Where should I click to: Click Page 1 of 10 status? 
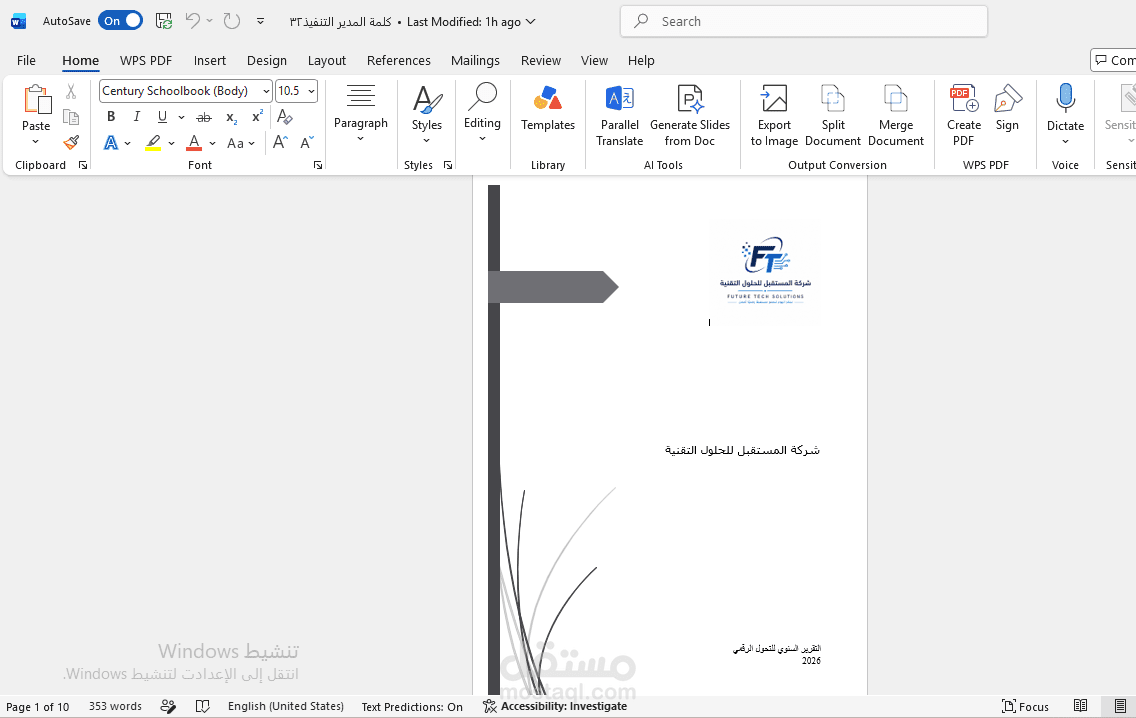pos(38,706)
